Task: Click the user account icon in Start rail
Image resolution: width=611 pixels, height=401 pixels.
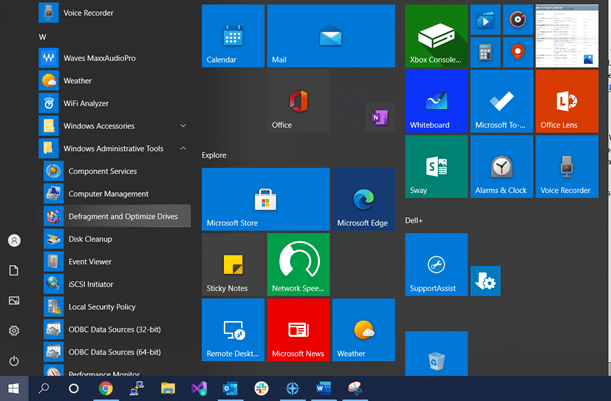Action: click(14, 240)
